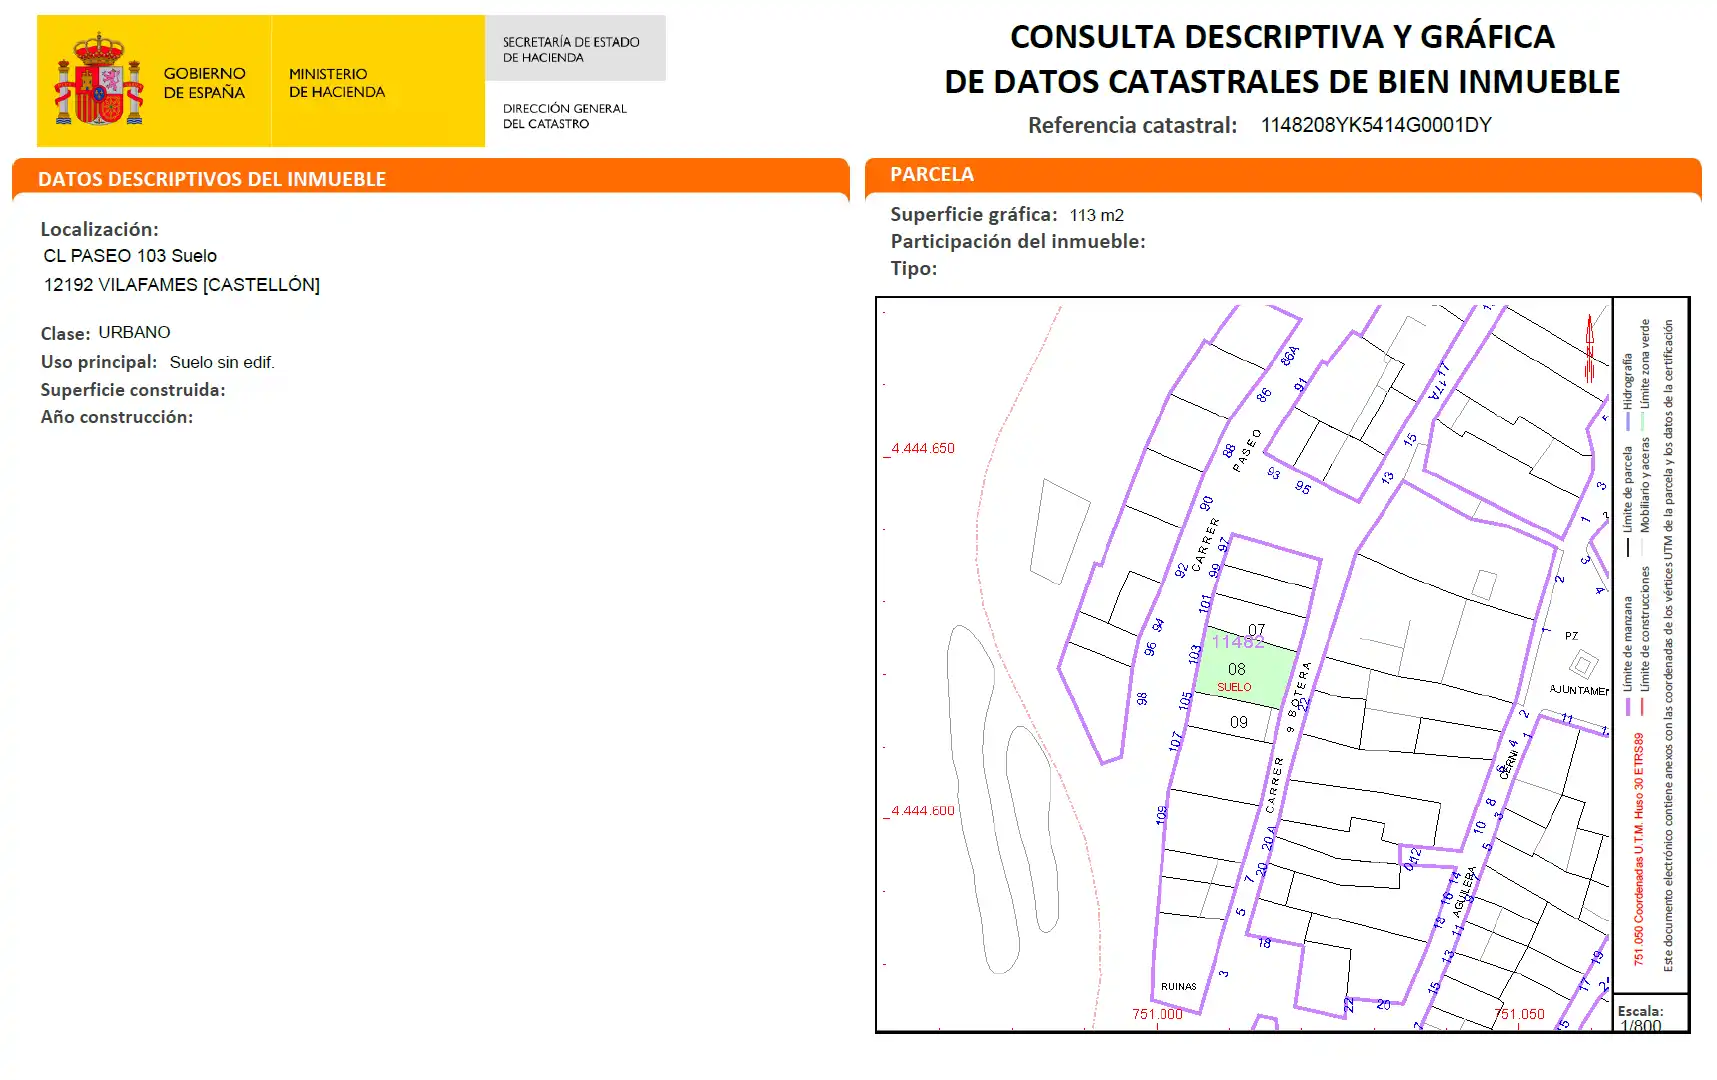1717x1080 pixels.
Task: Click the Hidrografía legend entry
Action: point(1627,391)
